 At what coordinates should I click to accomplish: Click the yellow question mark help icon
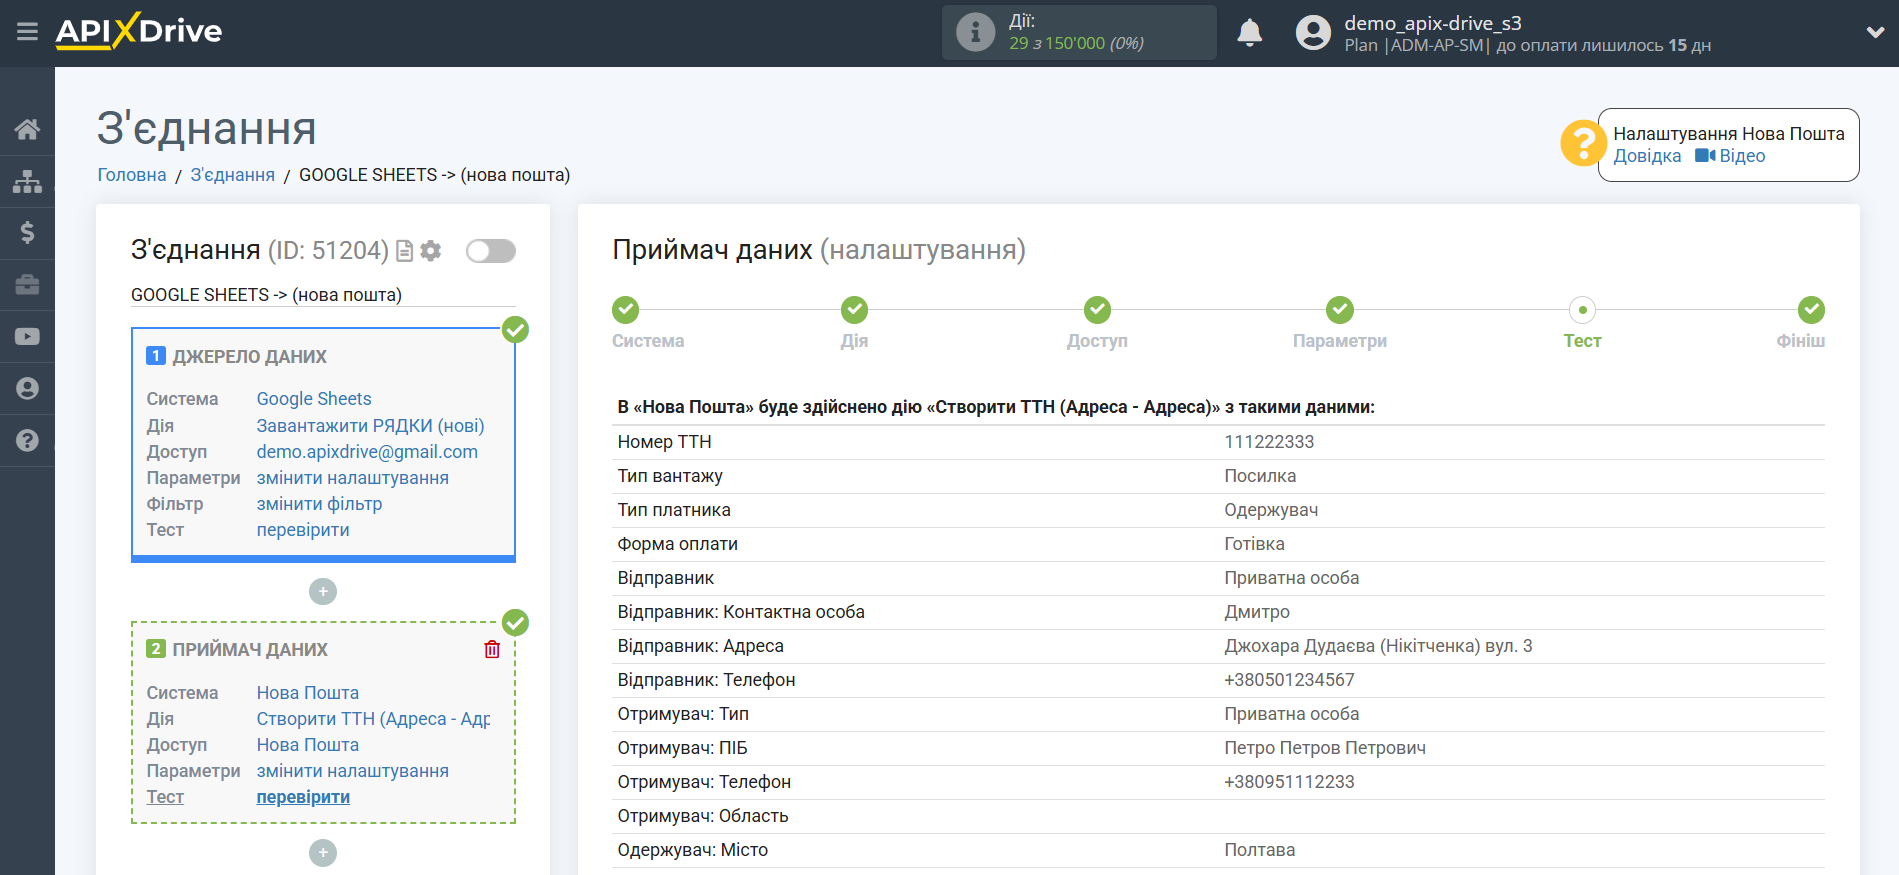(1583, 144)
